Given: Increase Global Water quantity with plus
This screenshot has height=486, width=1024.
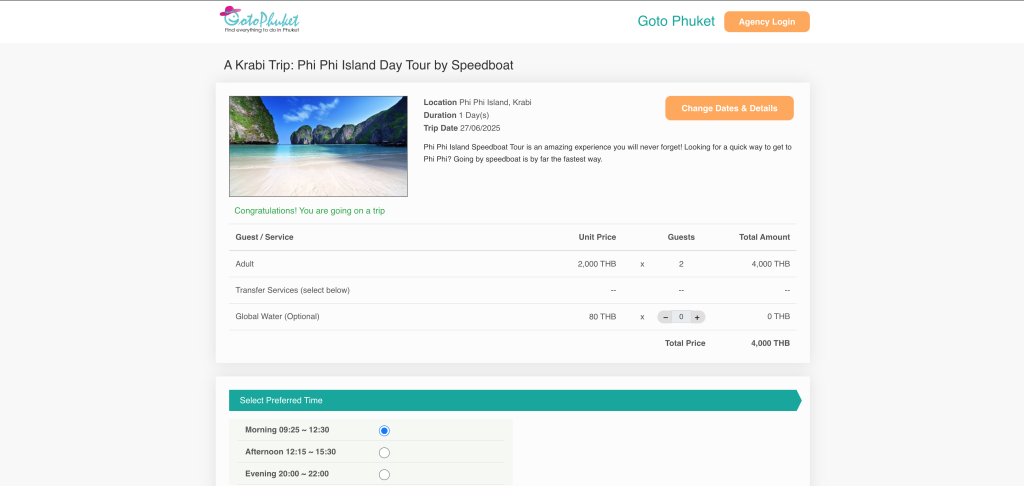Looking at the screenshot, I should [x=697, y=317].
